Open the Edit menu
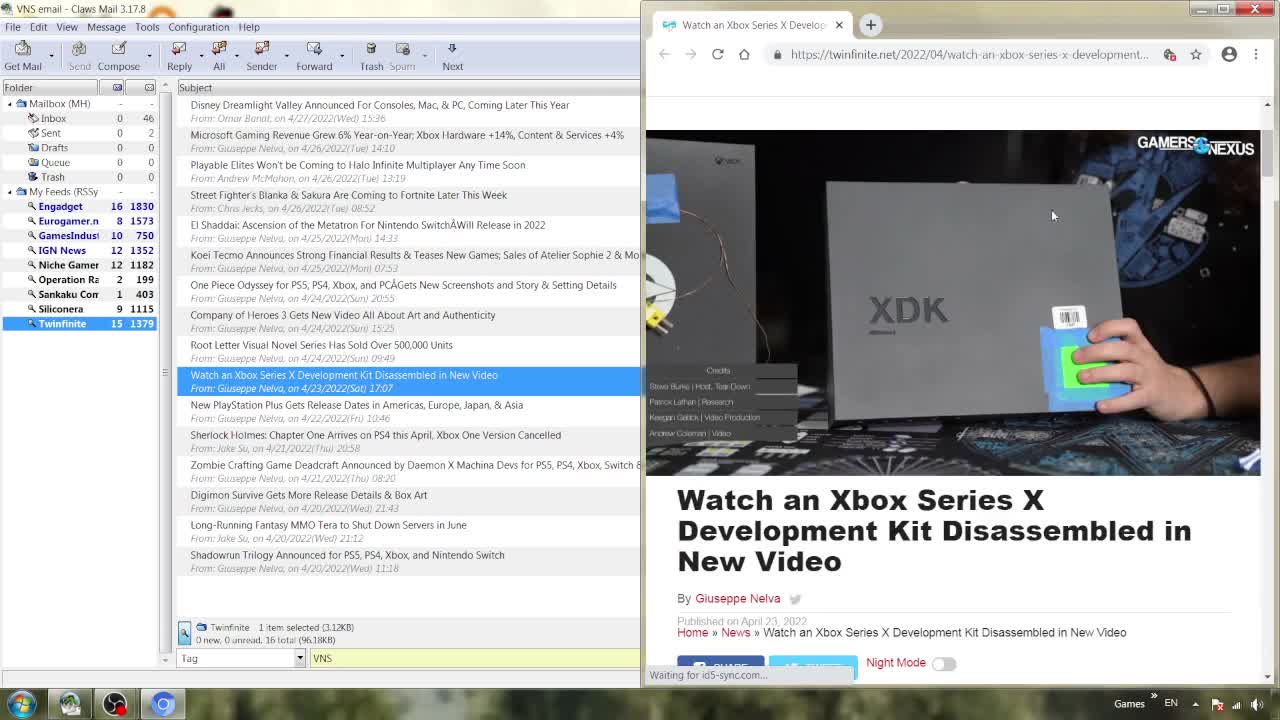Viewport: 1280px width, 720px height. pos(38,27)
